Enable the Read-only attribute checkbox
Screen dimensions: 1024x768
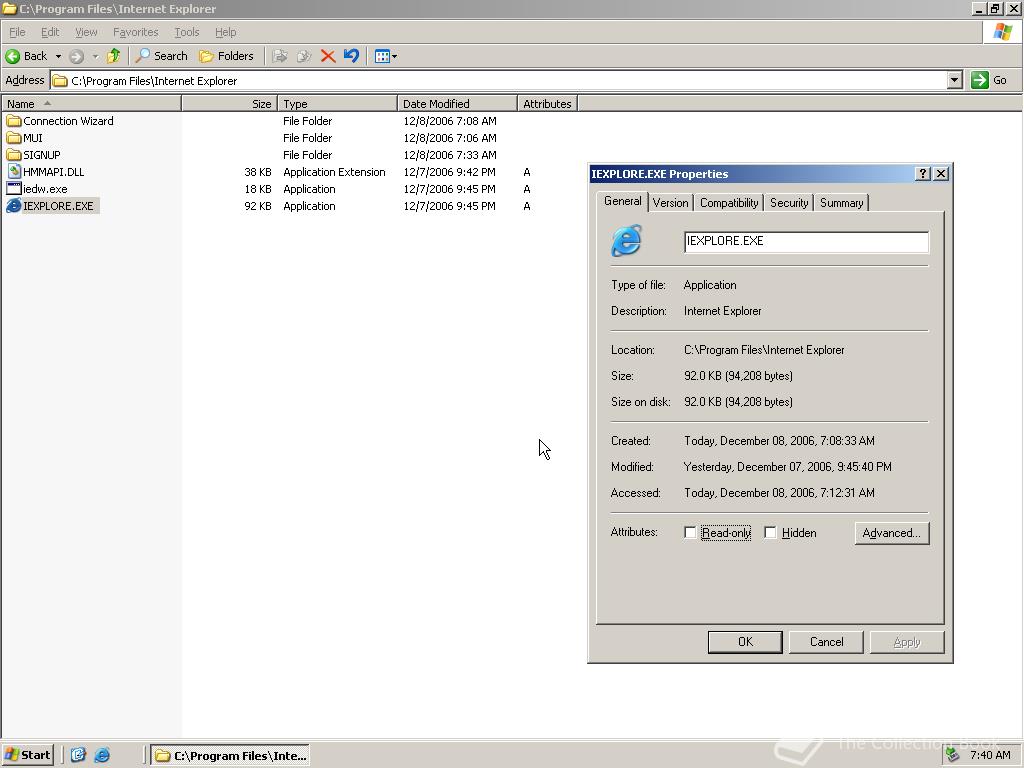(x=690, y=533)
